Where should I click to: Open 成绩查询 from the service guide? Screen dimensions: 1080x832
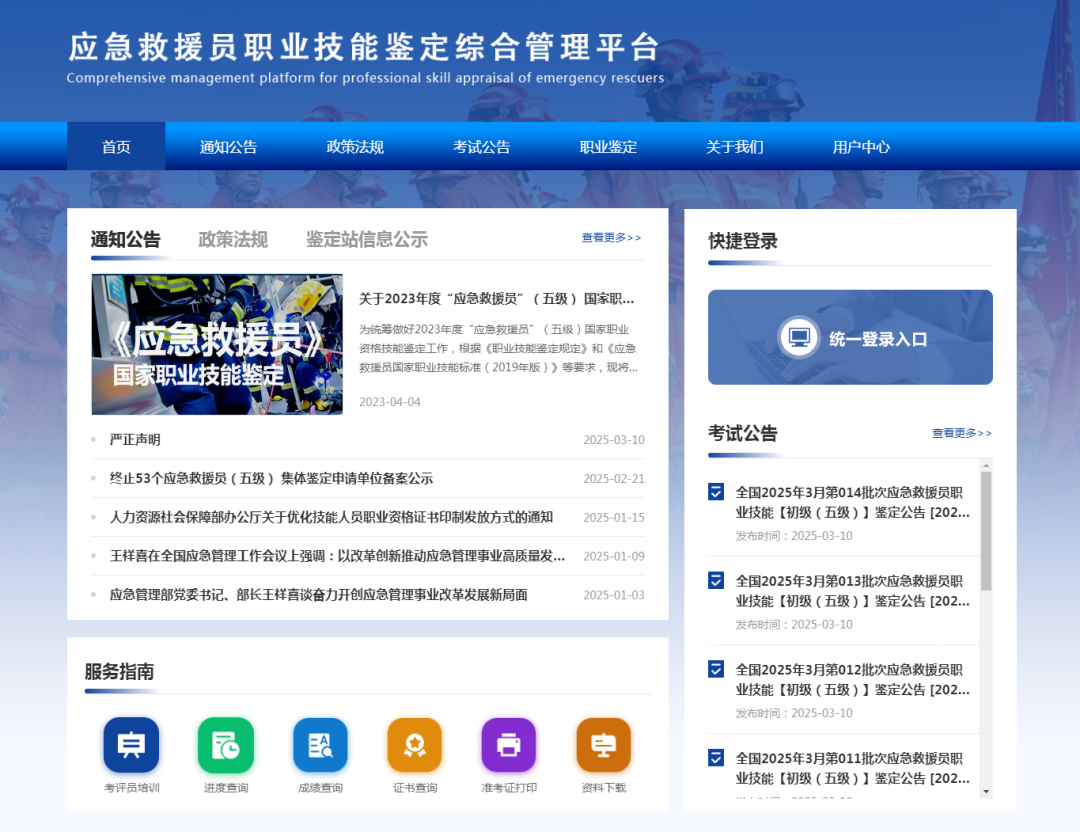pyautogui.click(x=319, y=744)
